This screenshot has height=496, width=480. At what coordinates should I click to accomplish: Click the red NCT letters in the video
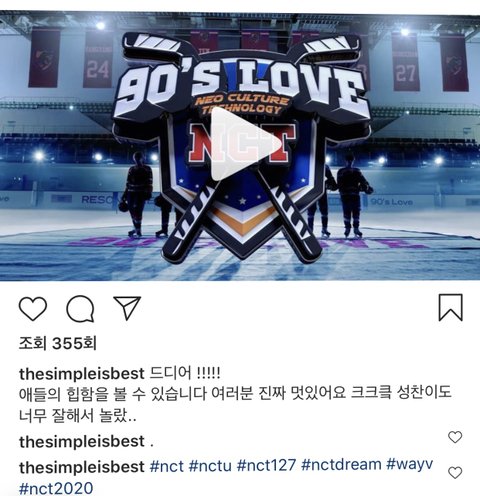click(x=242, y=143)
